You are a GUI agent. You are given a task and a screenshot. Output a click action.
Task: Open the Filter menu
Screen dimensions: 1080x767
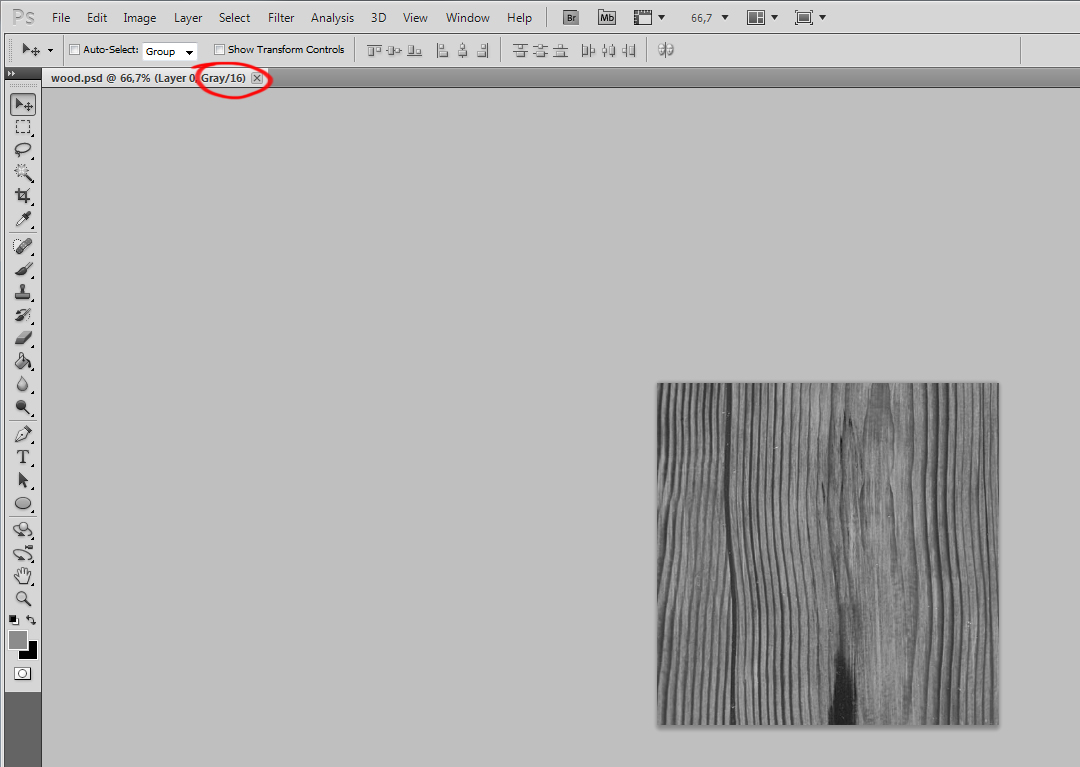(x=281, y=18)
